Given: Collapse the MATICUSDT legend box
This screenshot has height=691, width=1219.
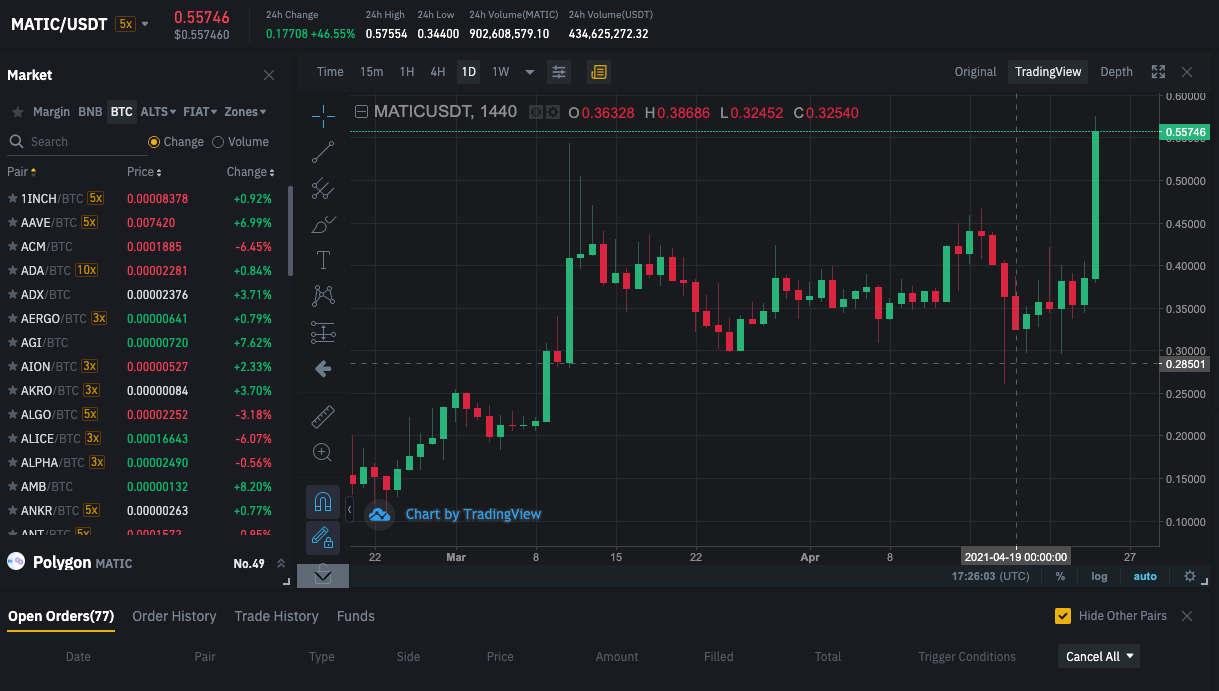Looking at the screenshot, I should [x=361, y=112].
